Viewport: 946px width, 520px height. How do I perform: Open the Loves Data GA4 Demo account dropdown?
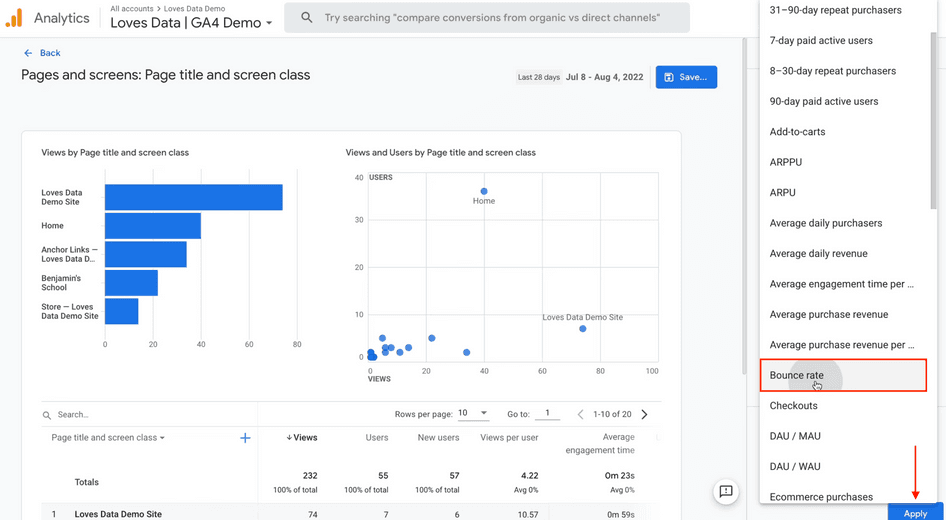click(191, 23)
